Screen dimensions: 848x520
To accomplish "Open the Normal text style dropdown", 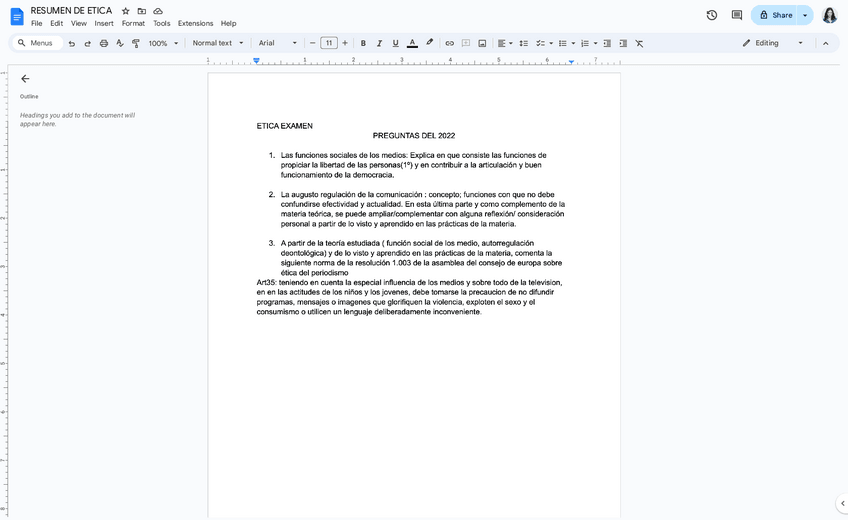I will [217, 43].
